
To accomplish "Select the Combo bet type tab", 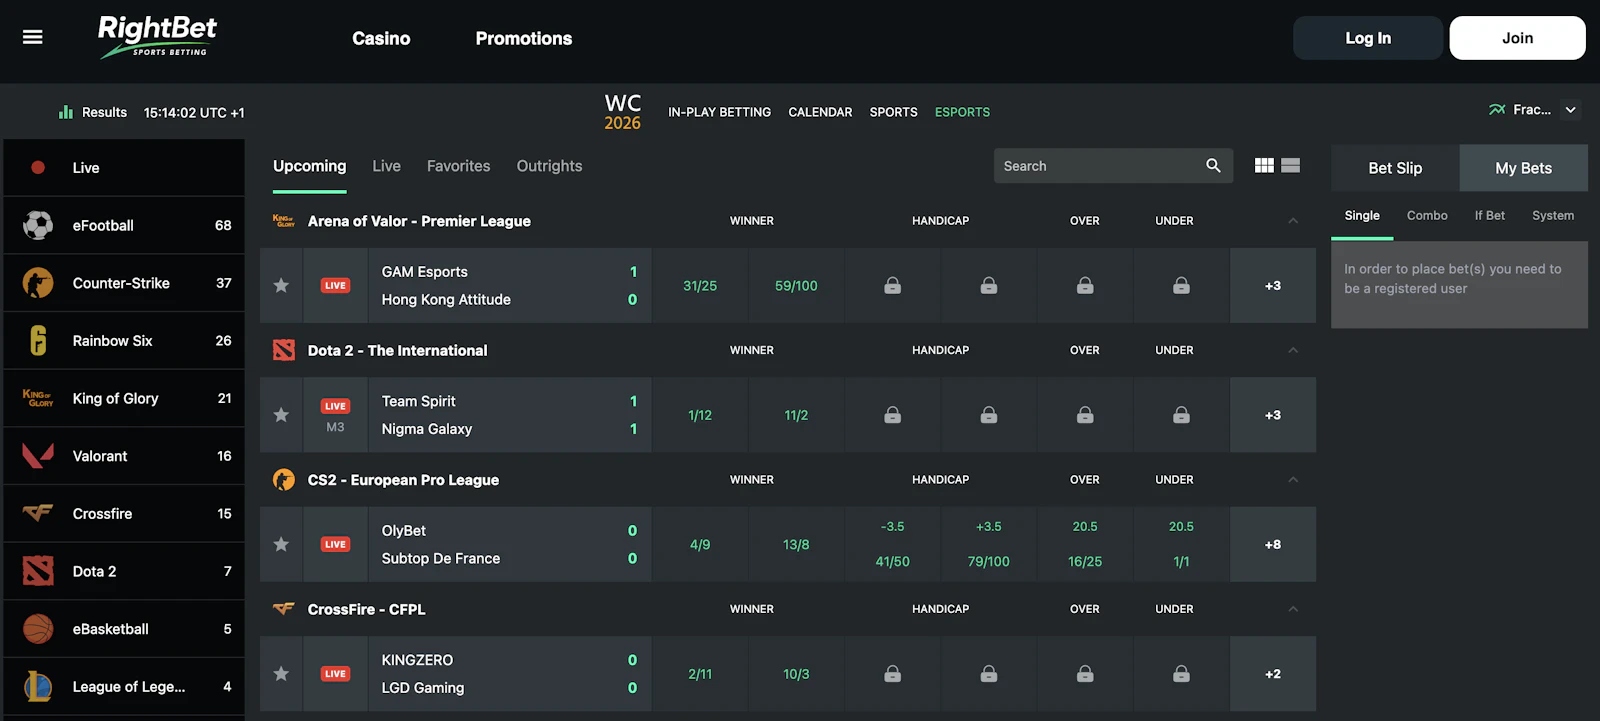I will [1427, 215].
